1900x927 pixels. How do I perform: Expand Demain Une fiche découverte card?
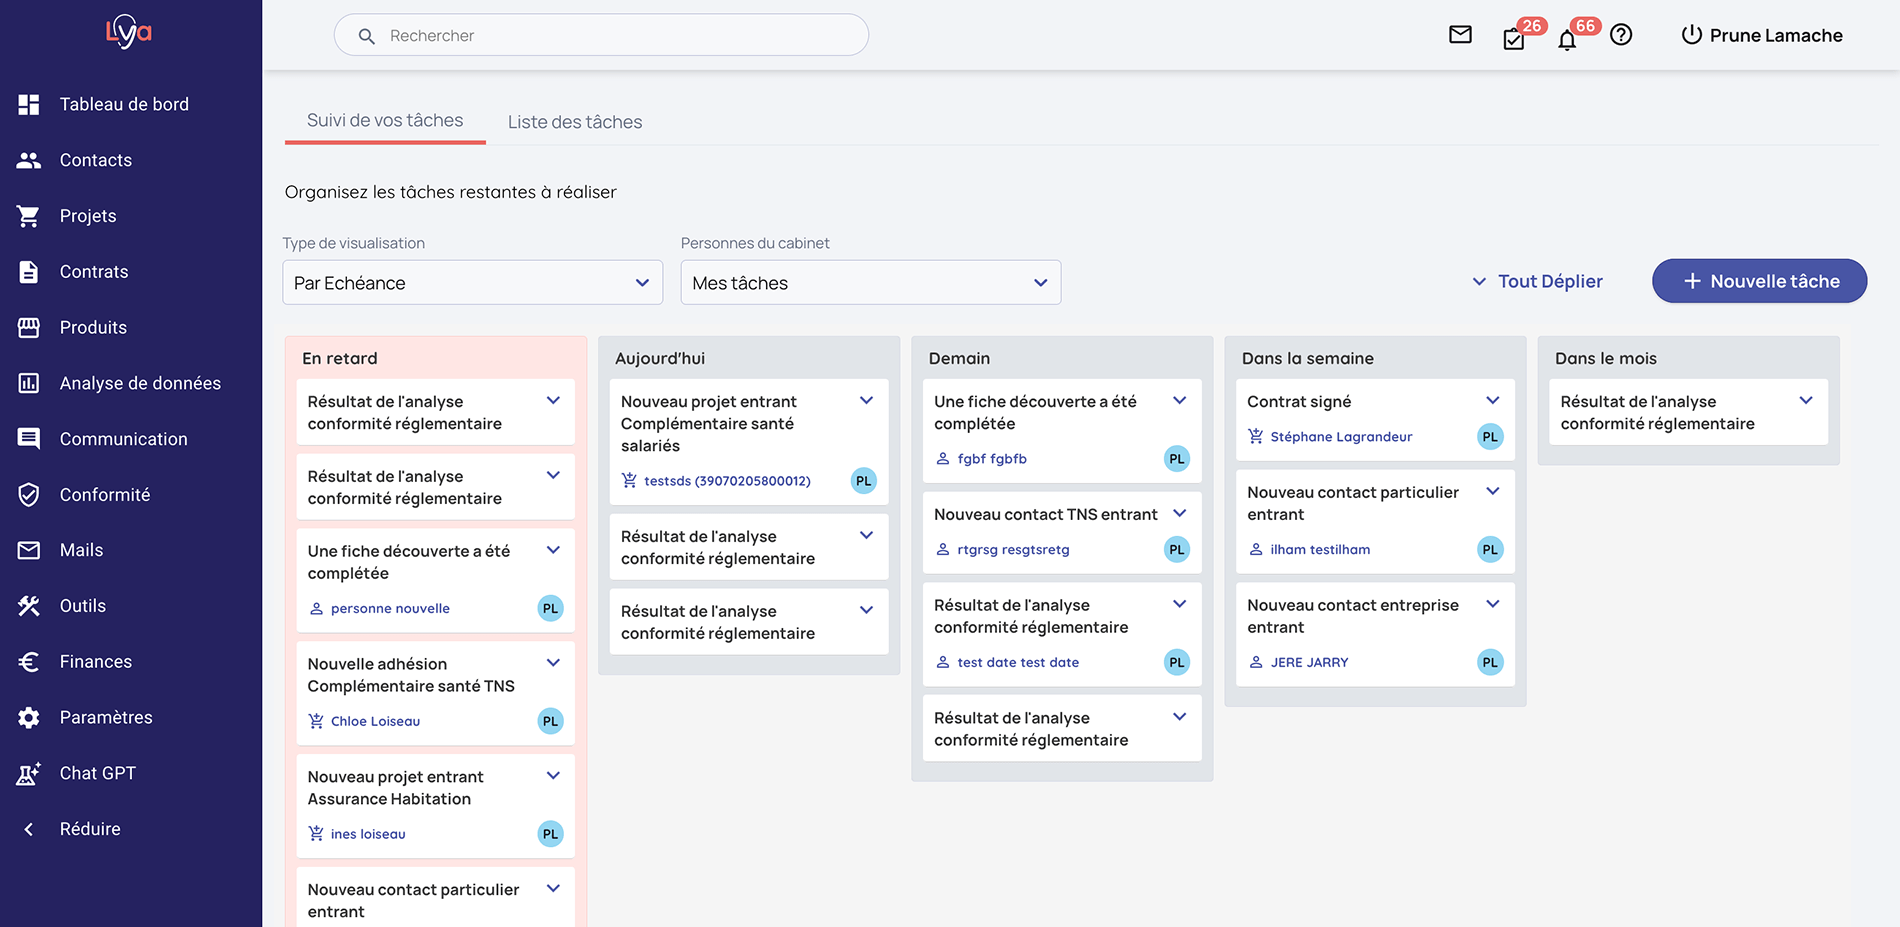tap(1180, 401)
